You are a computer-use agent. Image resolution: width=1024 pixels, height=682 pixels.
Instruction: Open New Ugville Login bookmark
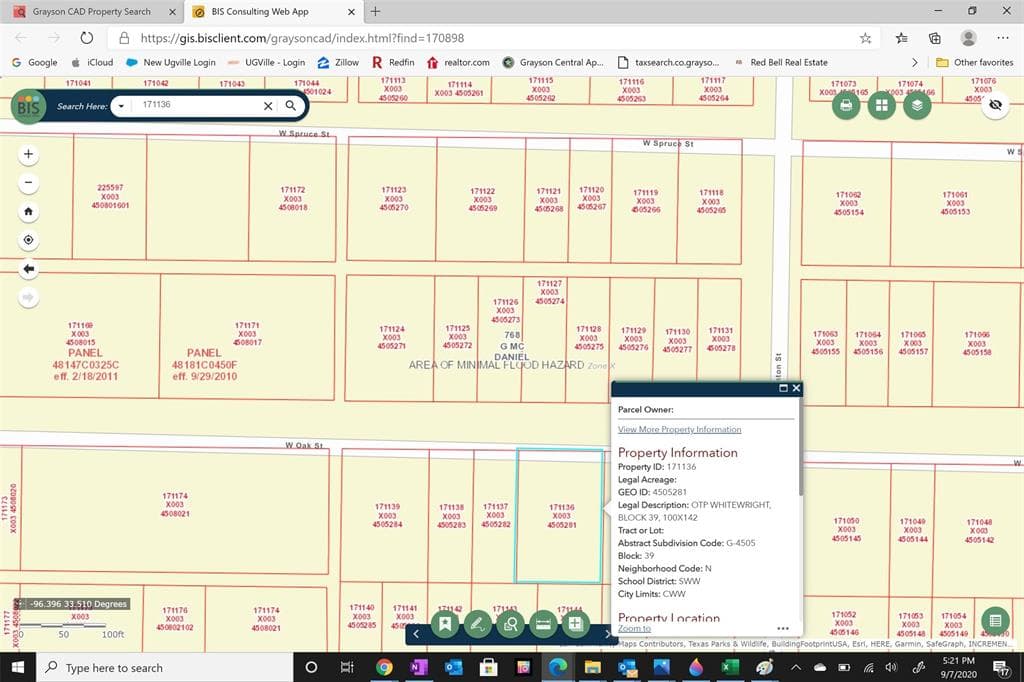point(171,63)
